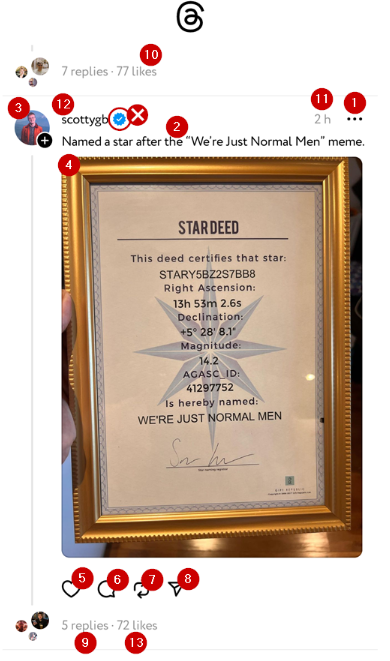Open scottygb's profile avatar
Image resolution: width=390 pixels, height=661 pixels.
pos(32,127)
